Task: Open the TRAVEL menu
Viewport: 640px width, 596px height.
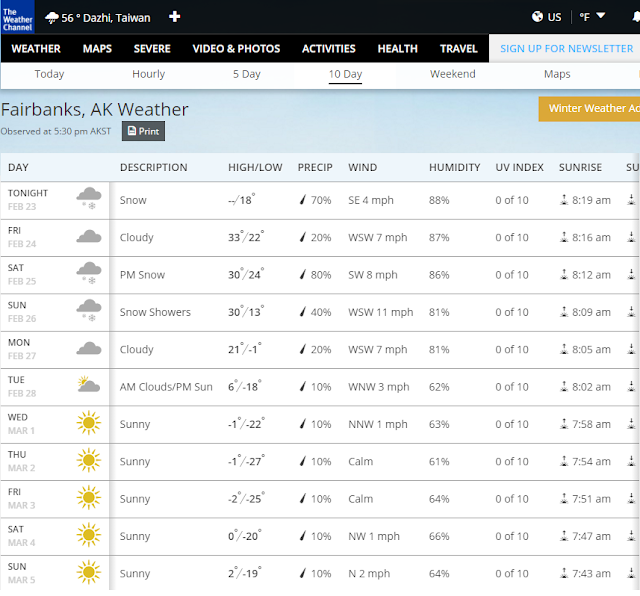Action: coord(458,49)
